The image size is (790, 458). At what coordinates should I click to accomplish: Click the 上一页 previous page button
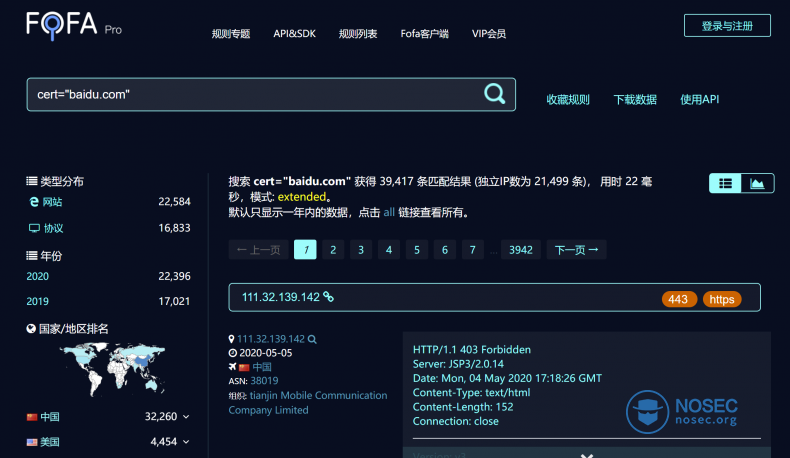point(258,249)
